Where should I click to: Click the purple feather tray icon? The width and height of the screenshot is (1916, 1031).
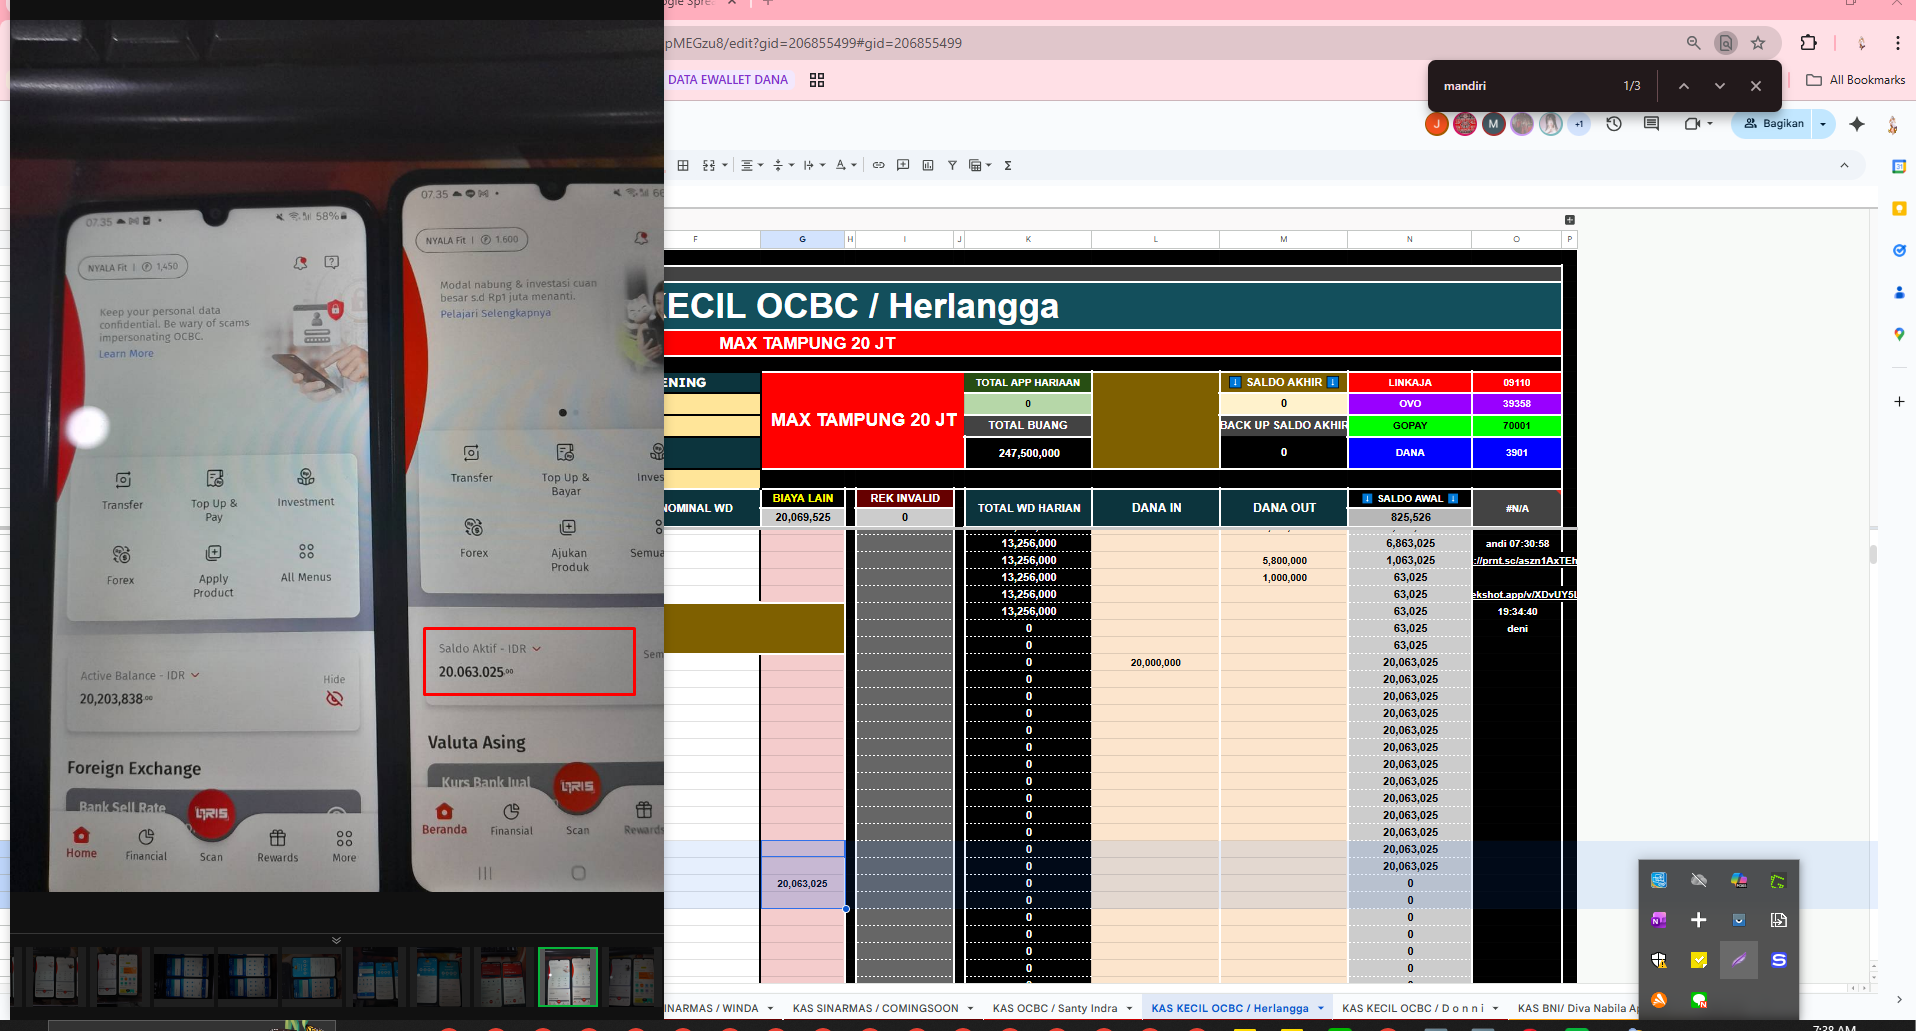1738,960
